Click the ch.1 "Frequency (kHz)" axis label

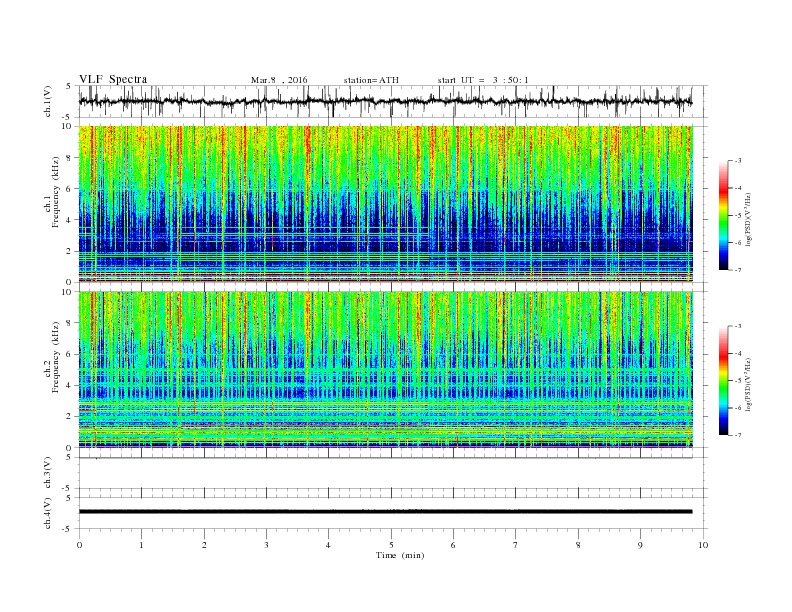[55, 192]
